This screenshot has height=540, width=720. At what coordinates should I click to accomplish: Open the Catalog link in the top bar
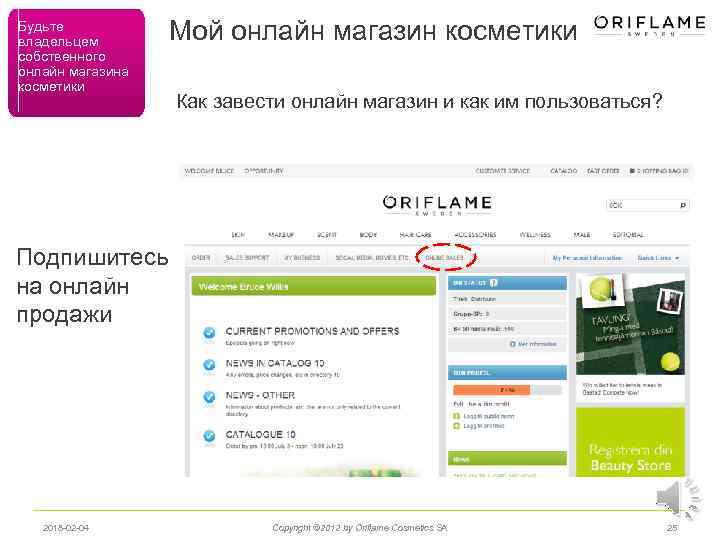tap(563, 171)
